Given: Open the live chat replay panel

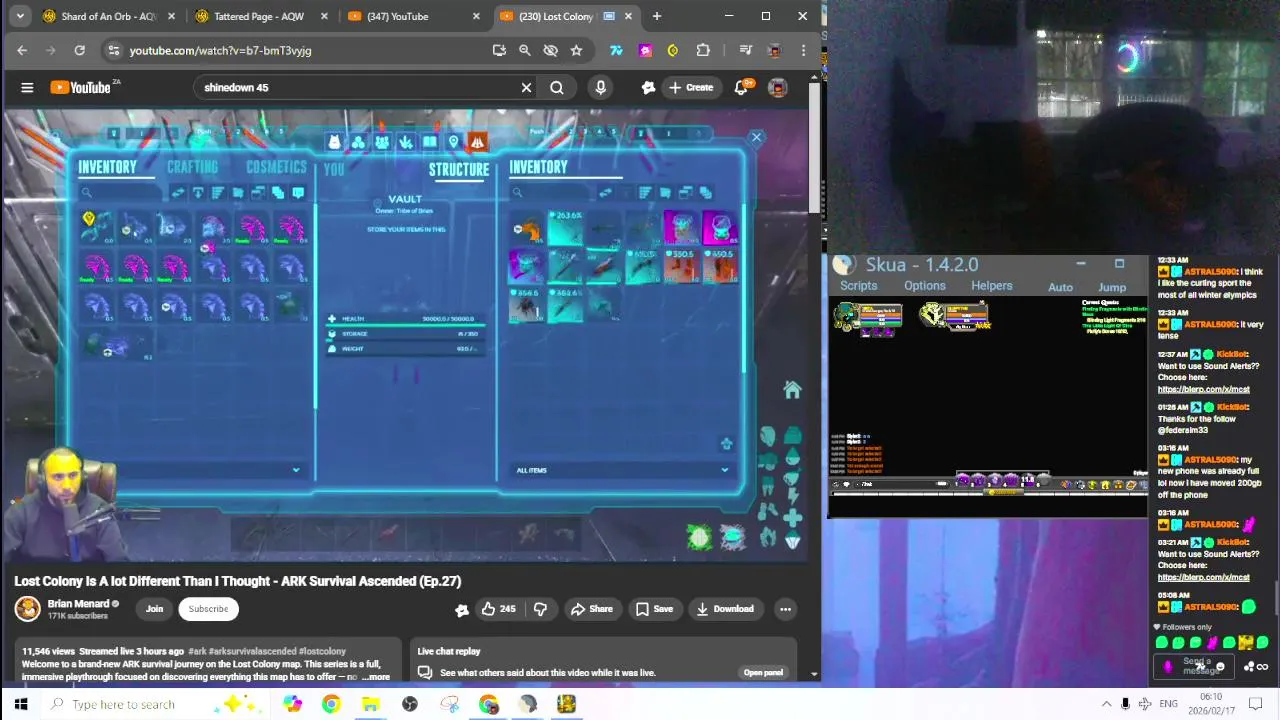Looking at the screenshot, I should click(763, 673).
